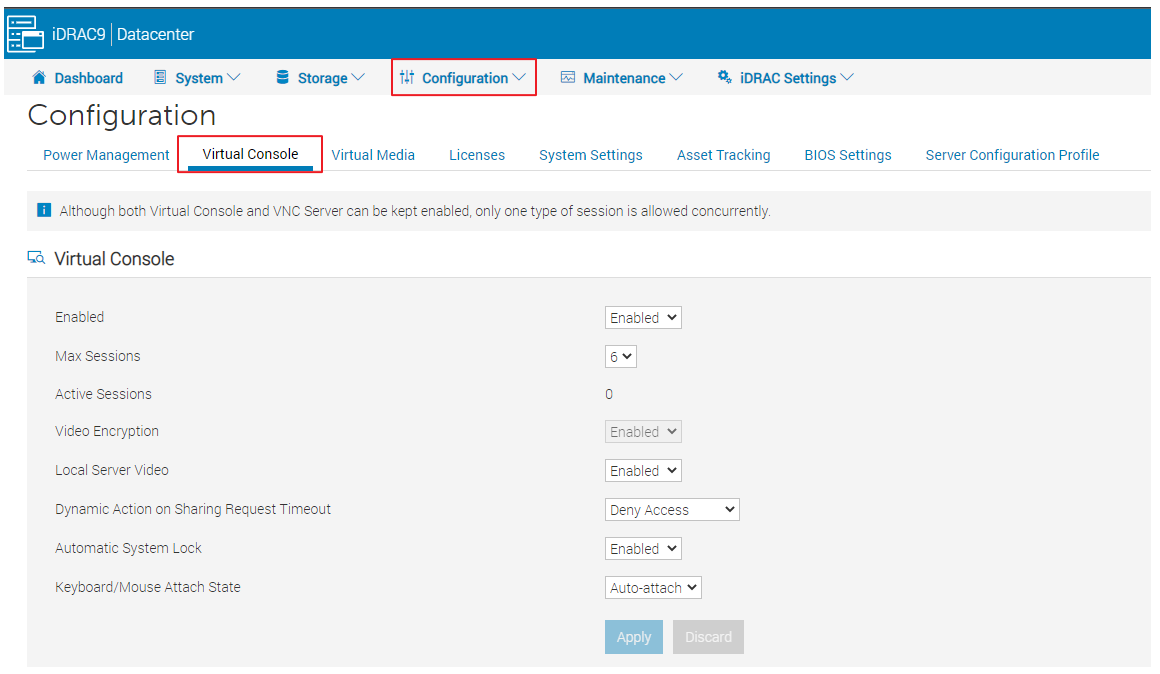Click the System menu icon
1160x674 pixels.
(x=160, y=77)
